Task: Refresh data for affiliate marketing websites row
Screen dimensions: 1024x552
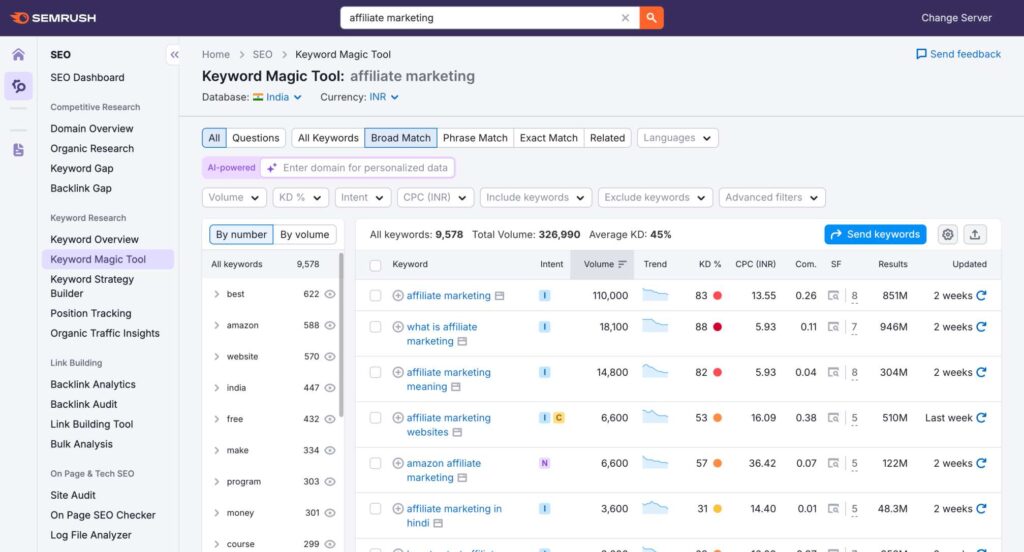Action: (x=981, y=417)
